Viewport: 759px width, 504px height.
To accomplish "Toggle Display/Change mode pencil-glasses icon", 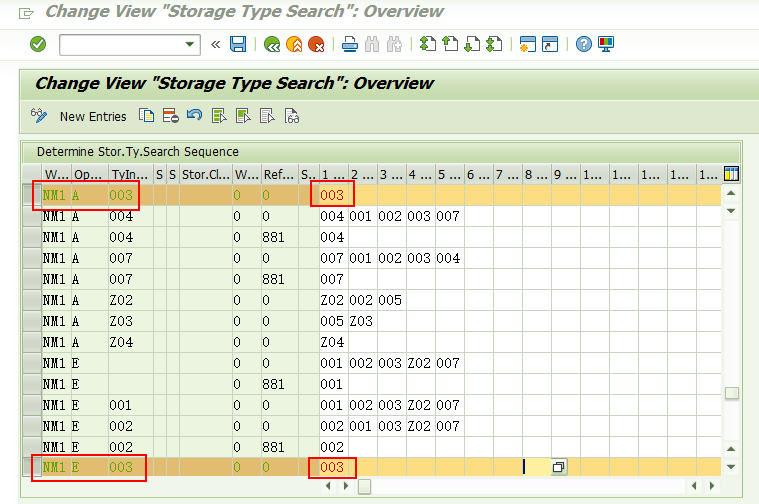I will (x=39, y=116).
